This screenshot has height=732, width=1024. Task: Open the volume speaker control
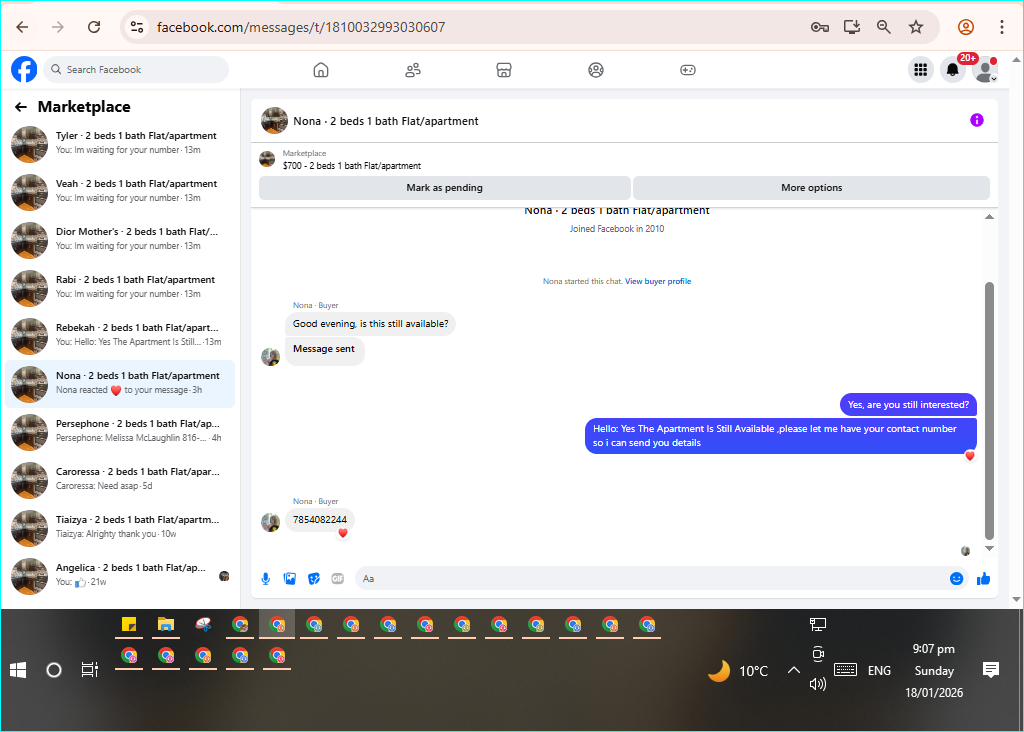click(x=818, y=684)
